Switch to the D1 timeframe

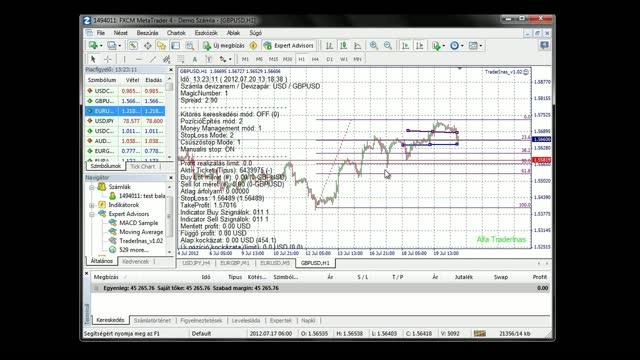329,59
